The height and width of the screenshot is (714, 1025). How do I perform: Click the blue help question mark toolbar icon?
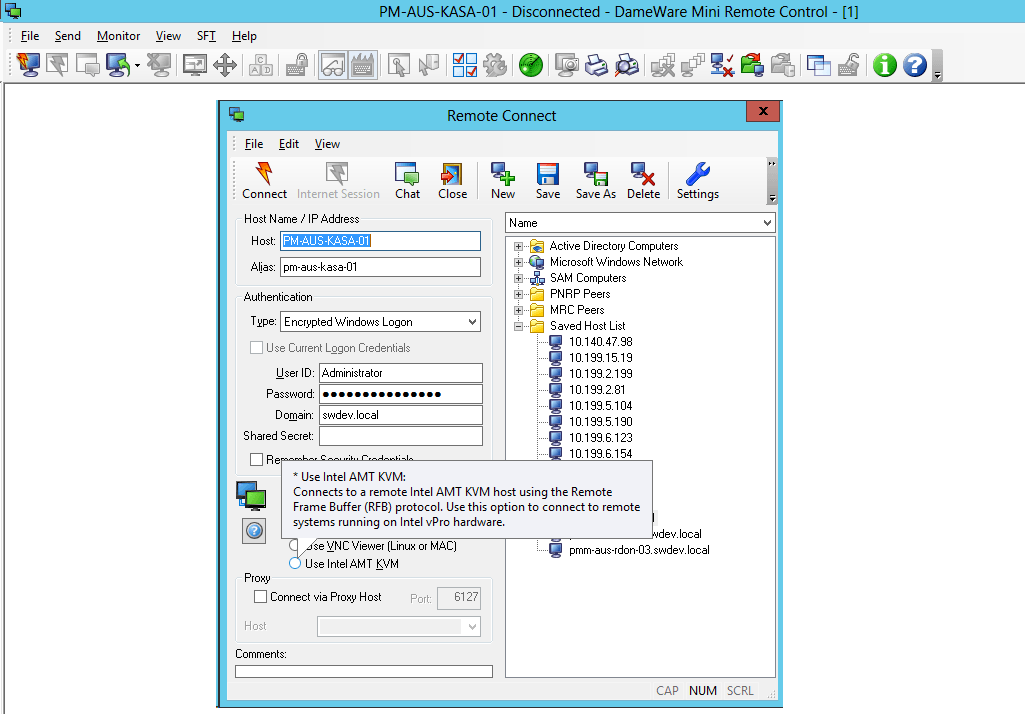click(915, 65)
